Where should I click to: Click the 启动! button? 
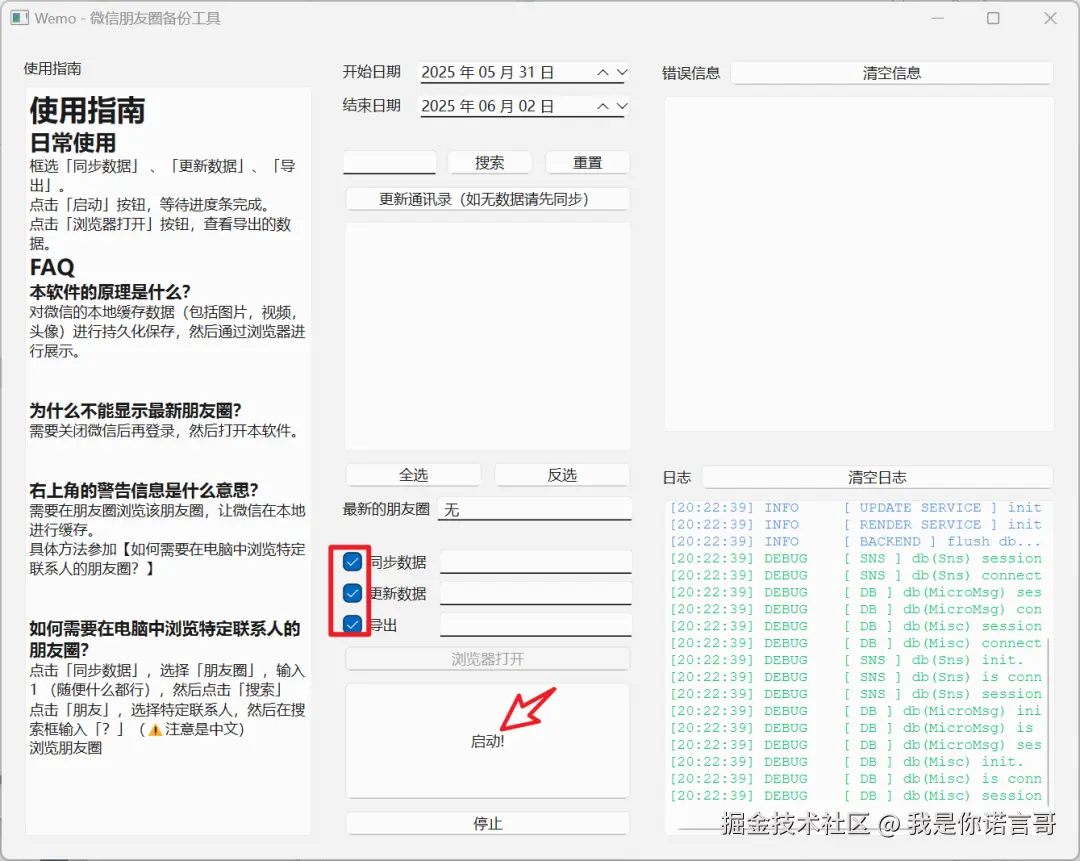pos(488,741)
